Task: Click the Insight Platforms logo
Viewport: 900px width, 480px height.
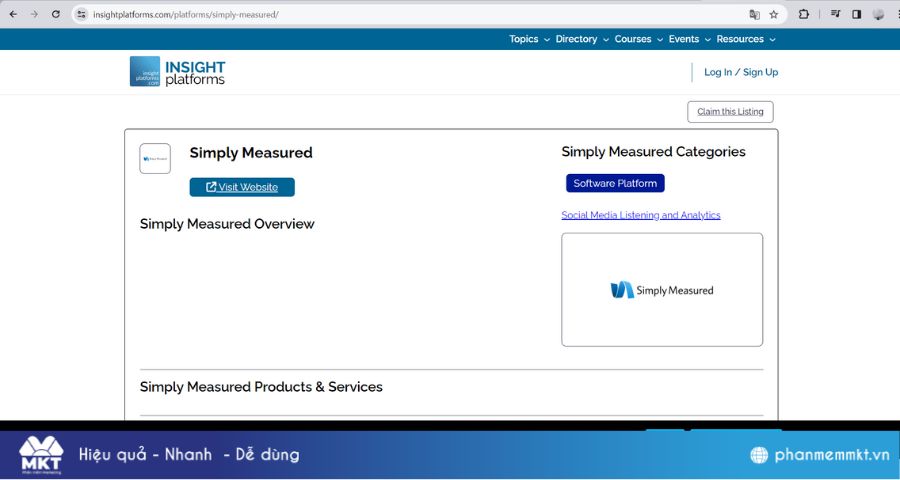Action: pyautogui.click(x=177, y=72)
